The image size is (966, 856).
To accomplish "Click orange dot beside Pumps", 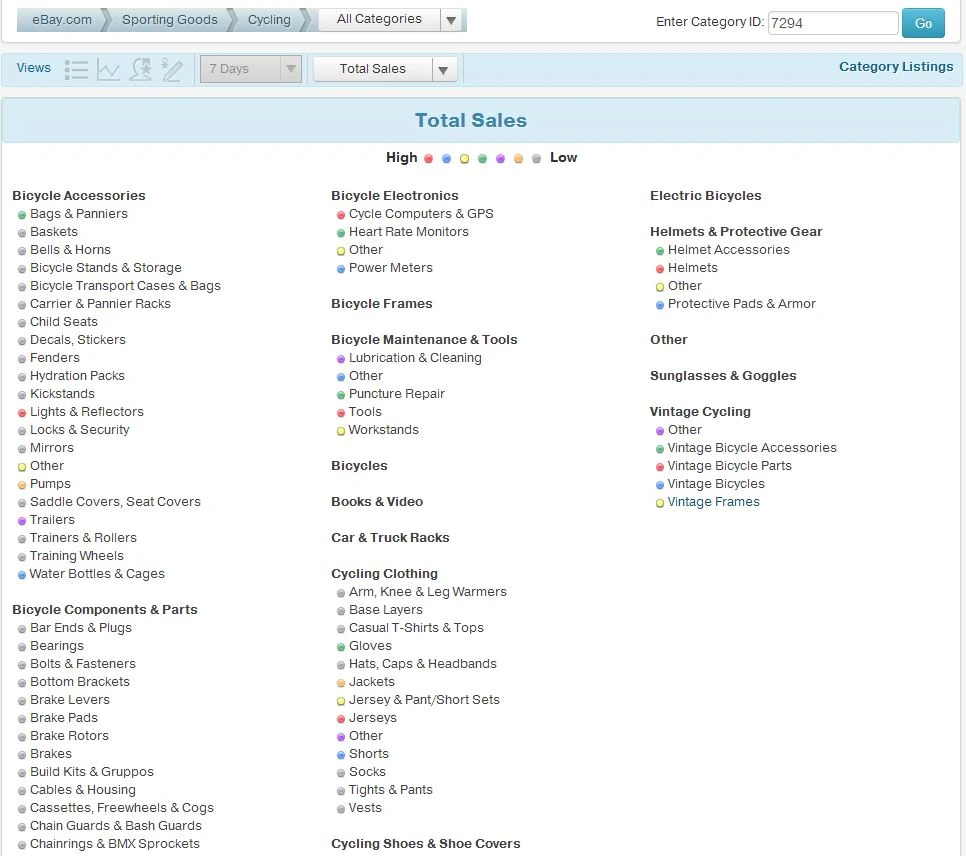I will point(22,485).
